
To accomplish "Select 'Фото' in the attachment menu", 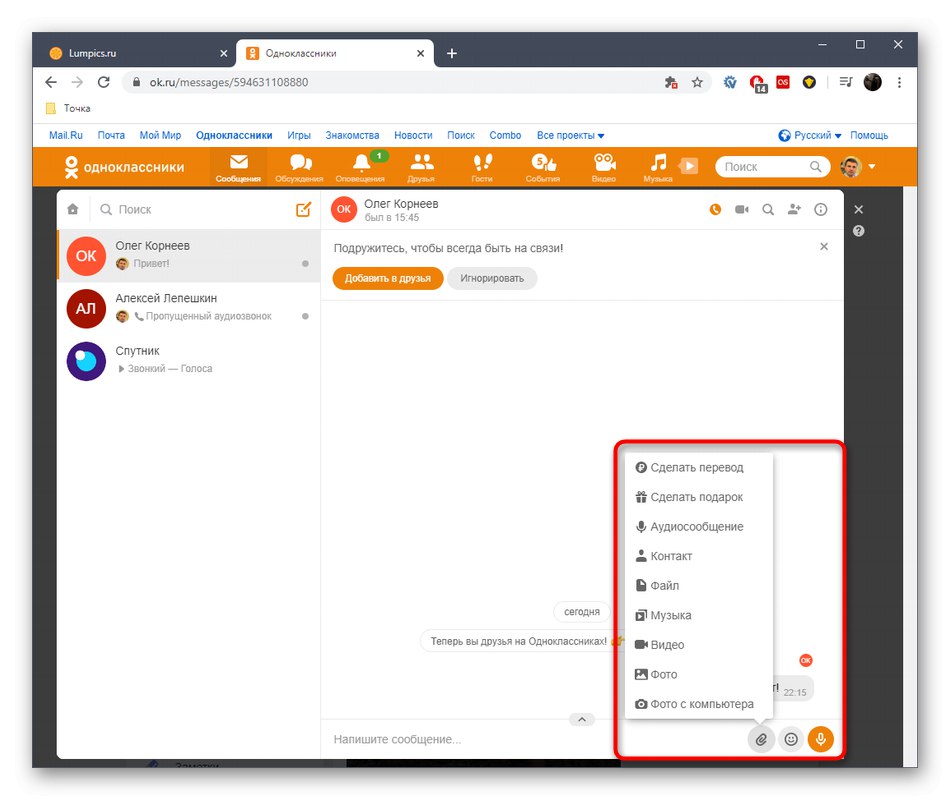I will click(698, 675).
